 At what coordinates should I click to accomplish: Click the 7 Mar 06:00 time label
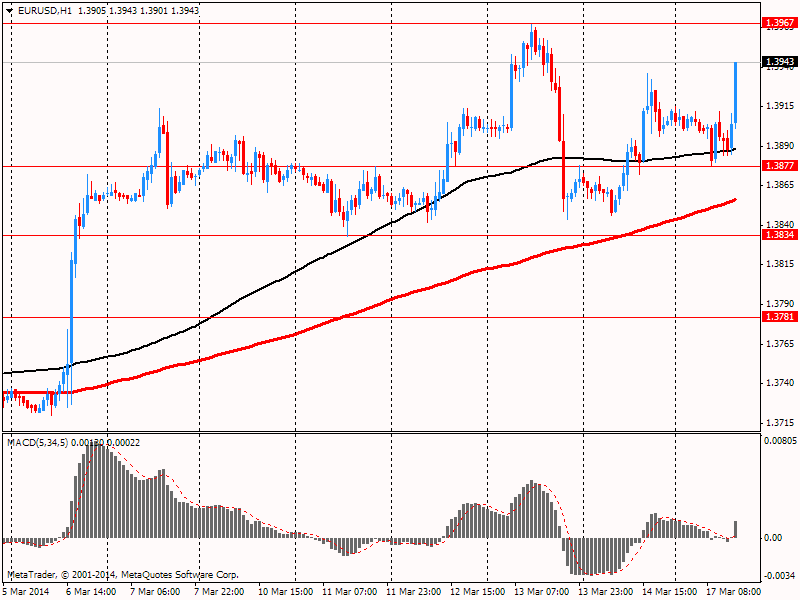coord(155,592)
